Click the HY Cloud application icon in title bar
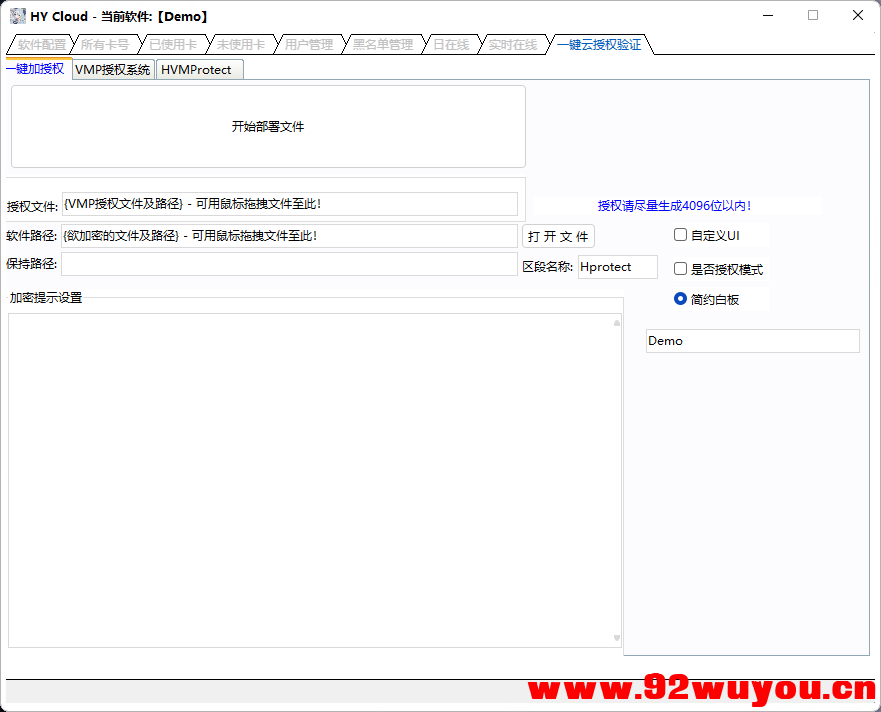The width and height of the screenshot is (881, 712). (x=14, y=15)
